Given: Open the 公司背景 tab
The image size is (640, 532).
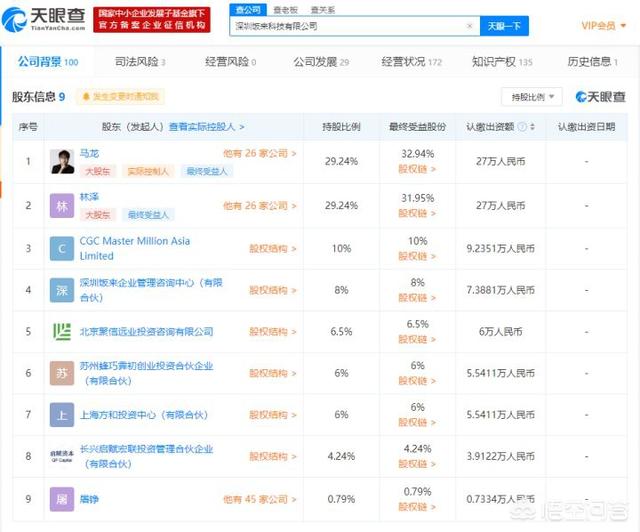Looking at the screenshot, I should coord(48,62).
